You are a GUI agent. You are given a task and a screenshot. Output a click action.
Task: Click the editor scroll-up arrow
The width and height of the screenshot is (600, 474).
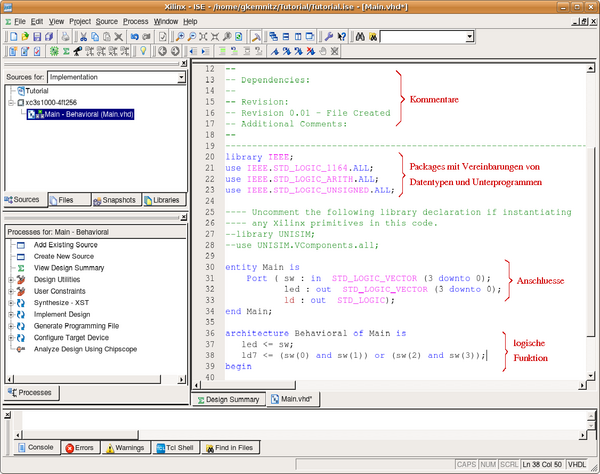click(591, 68)
